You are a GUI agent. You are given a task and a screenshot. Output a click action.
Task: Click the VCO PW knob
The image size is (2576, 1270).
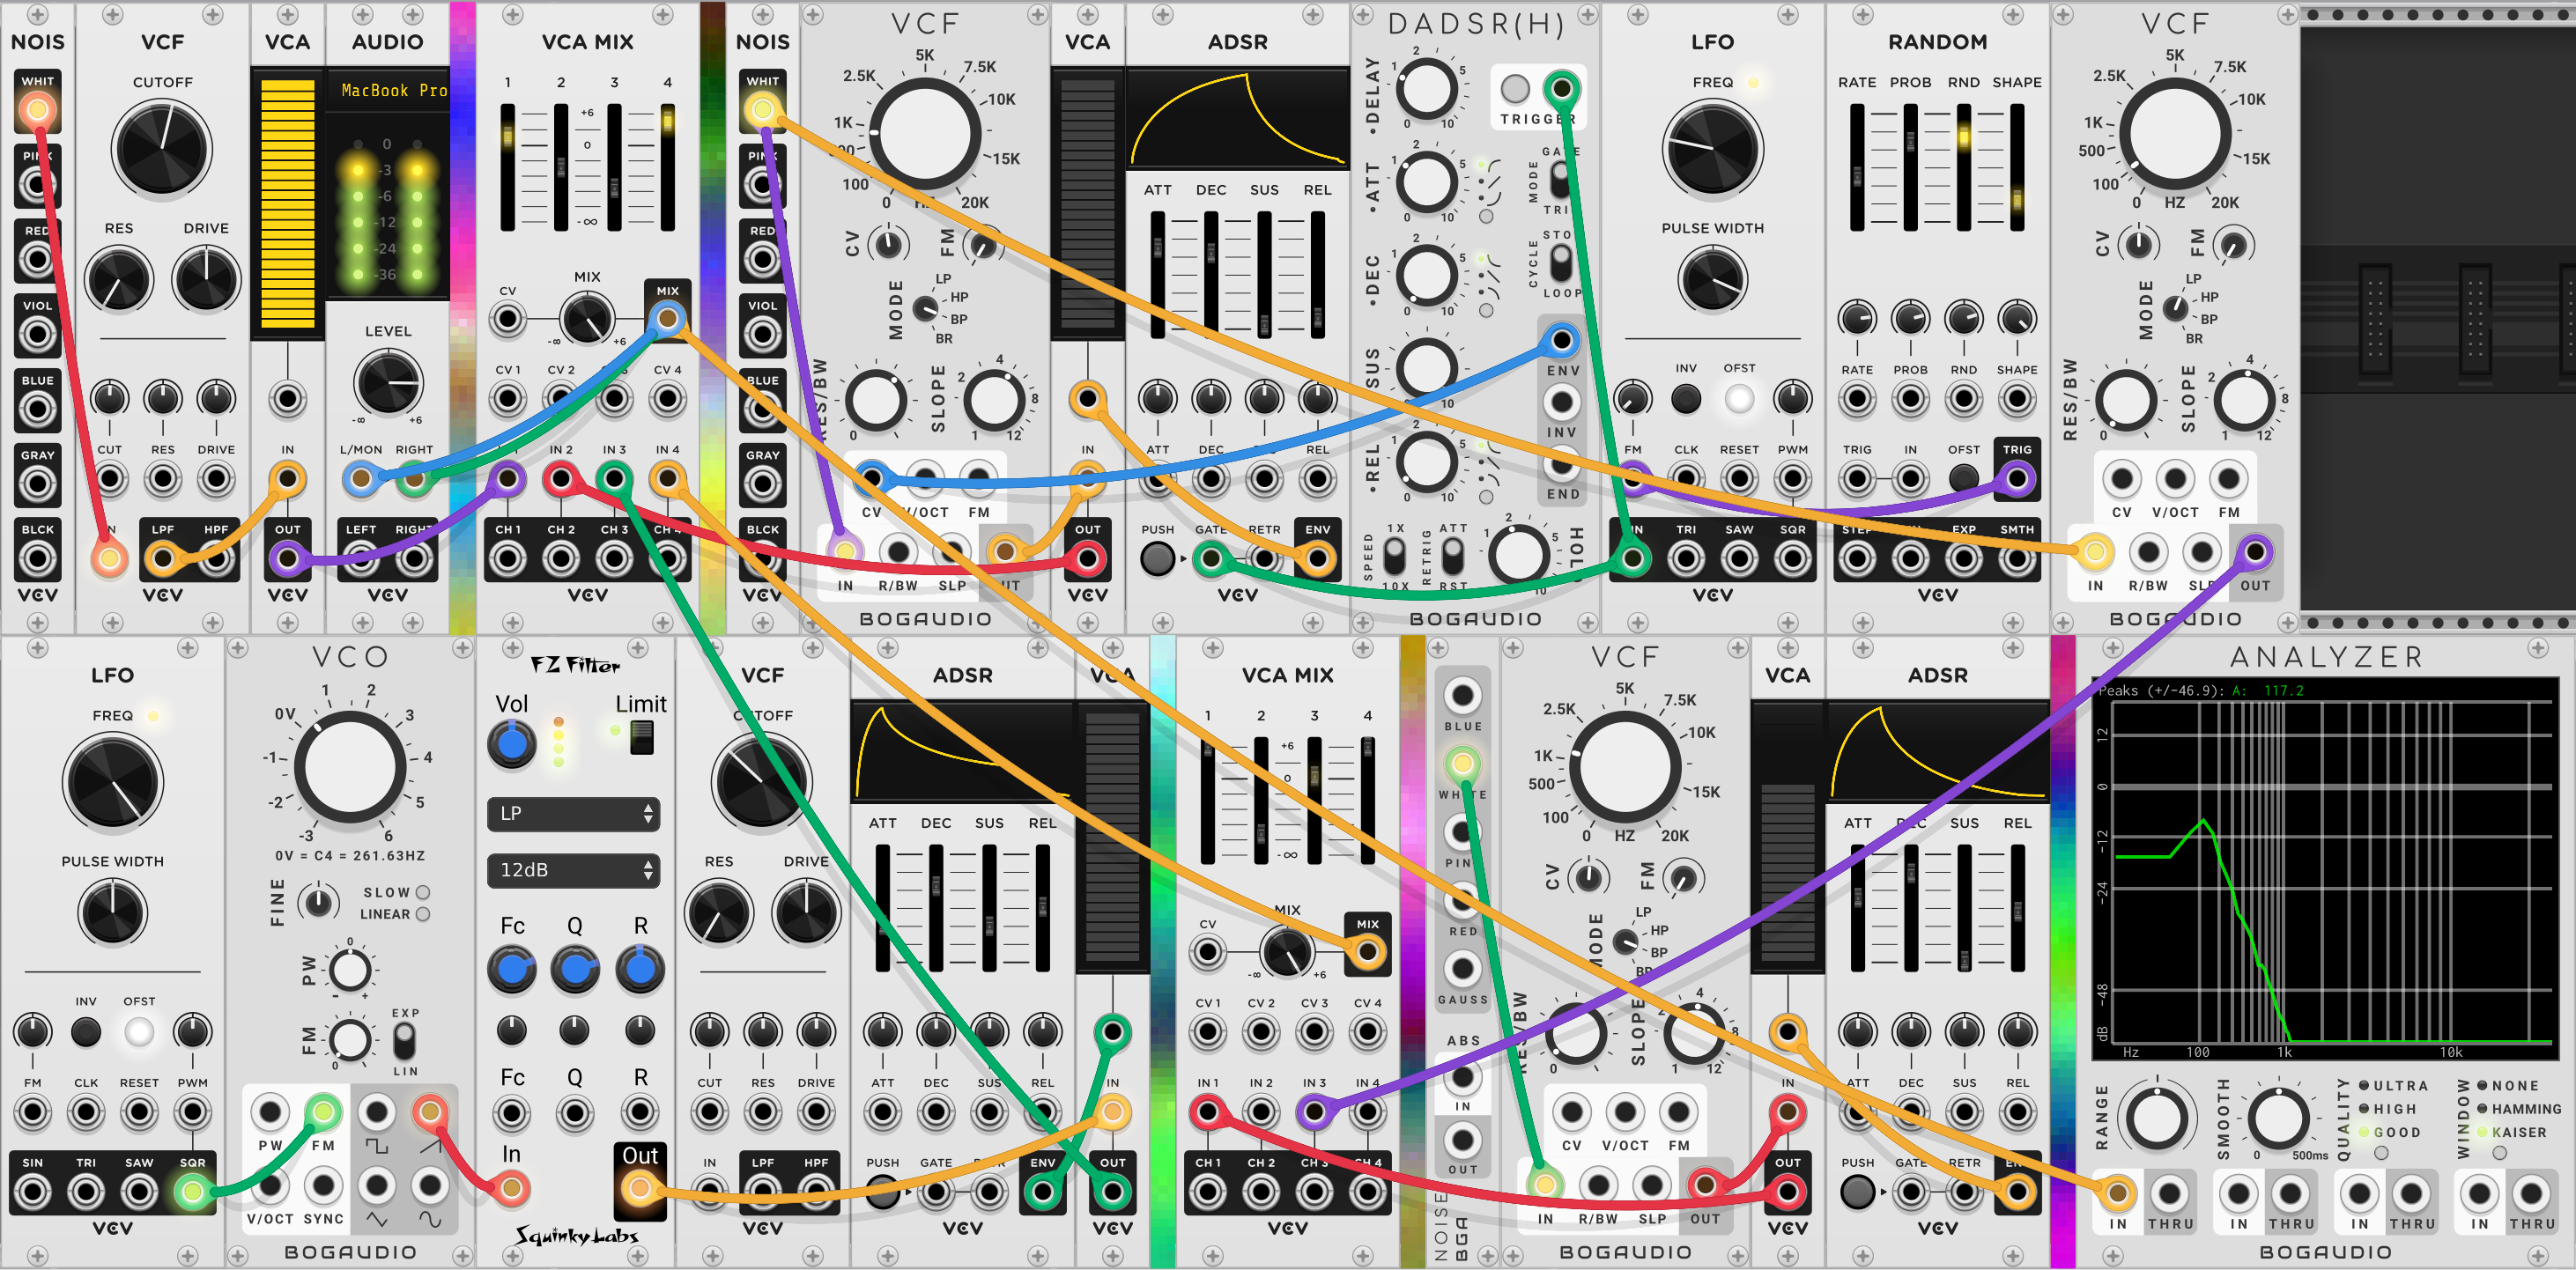(349, 970)
